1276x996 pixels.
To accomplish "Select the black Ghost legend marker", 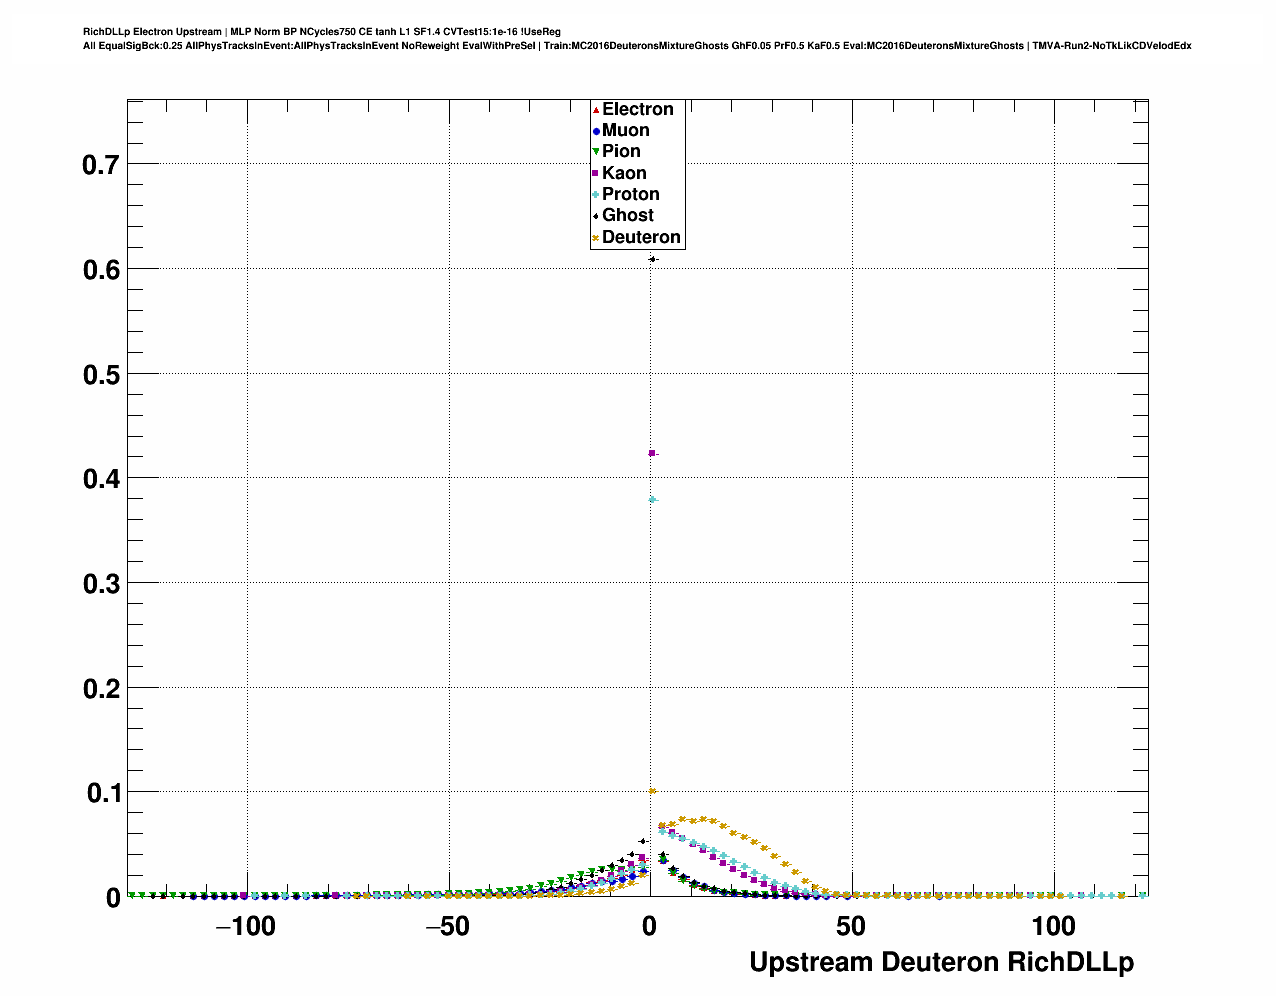I will coord(596,216).
